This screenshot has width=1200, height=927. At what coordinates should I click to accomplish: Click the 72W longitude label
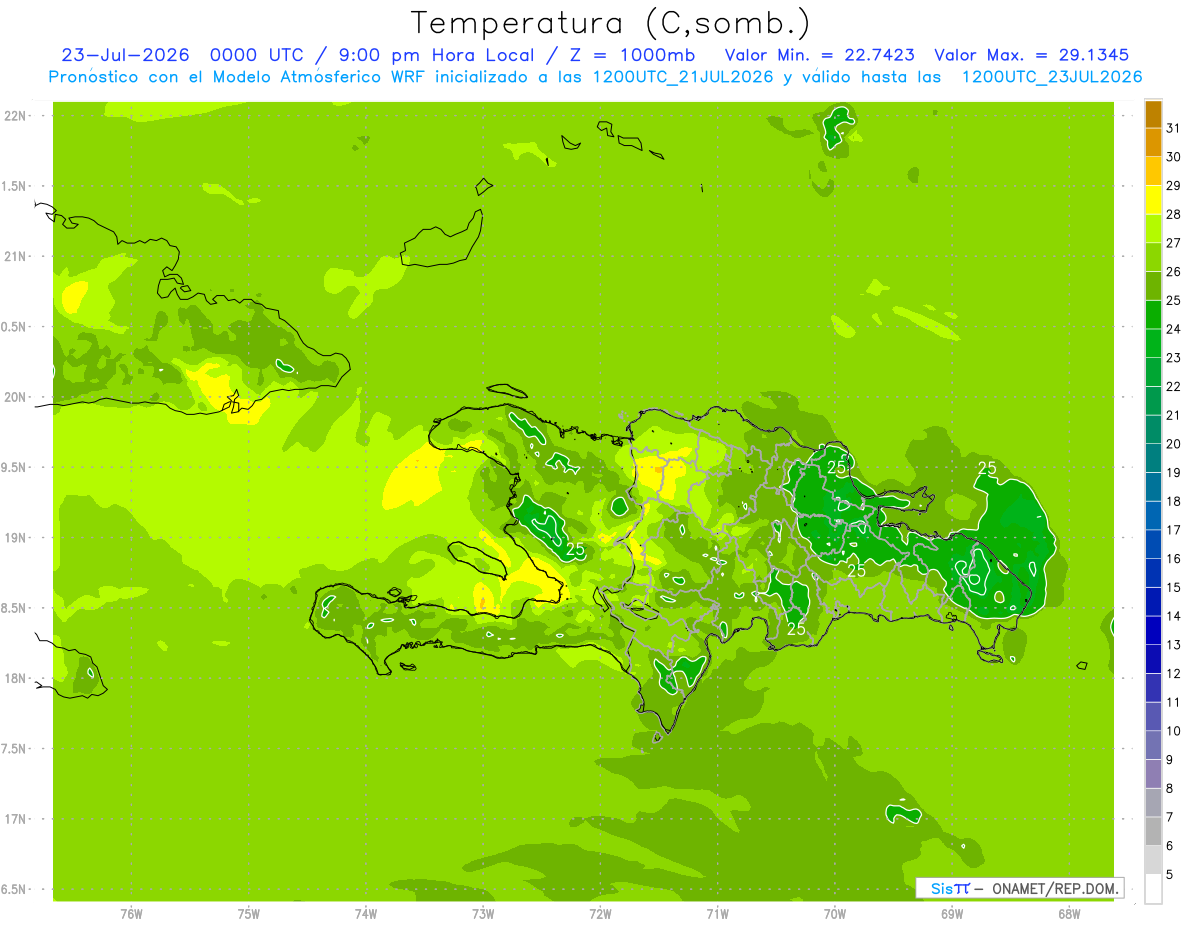coord(600,913)
